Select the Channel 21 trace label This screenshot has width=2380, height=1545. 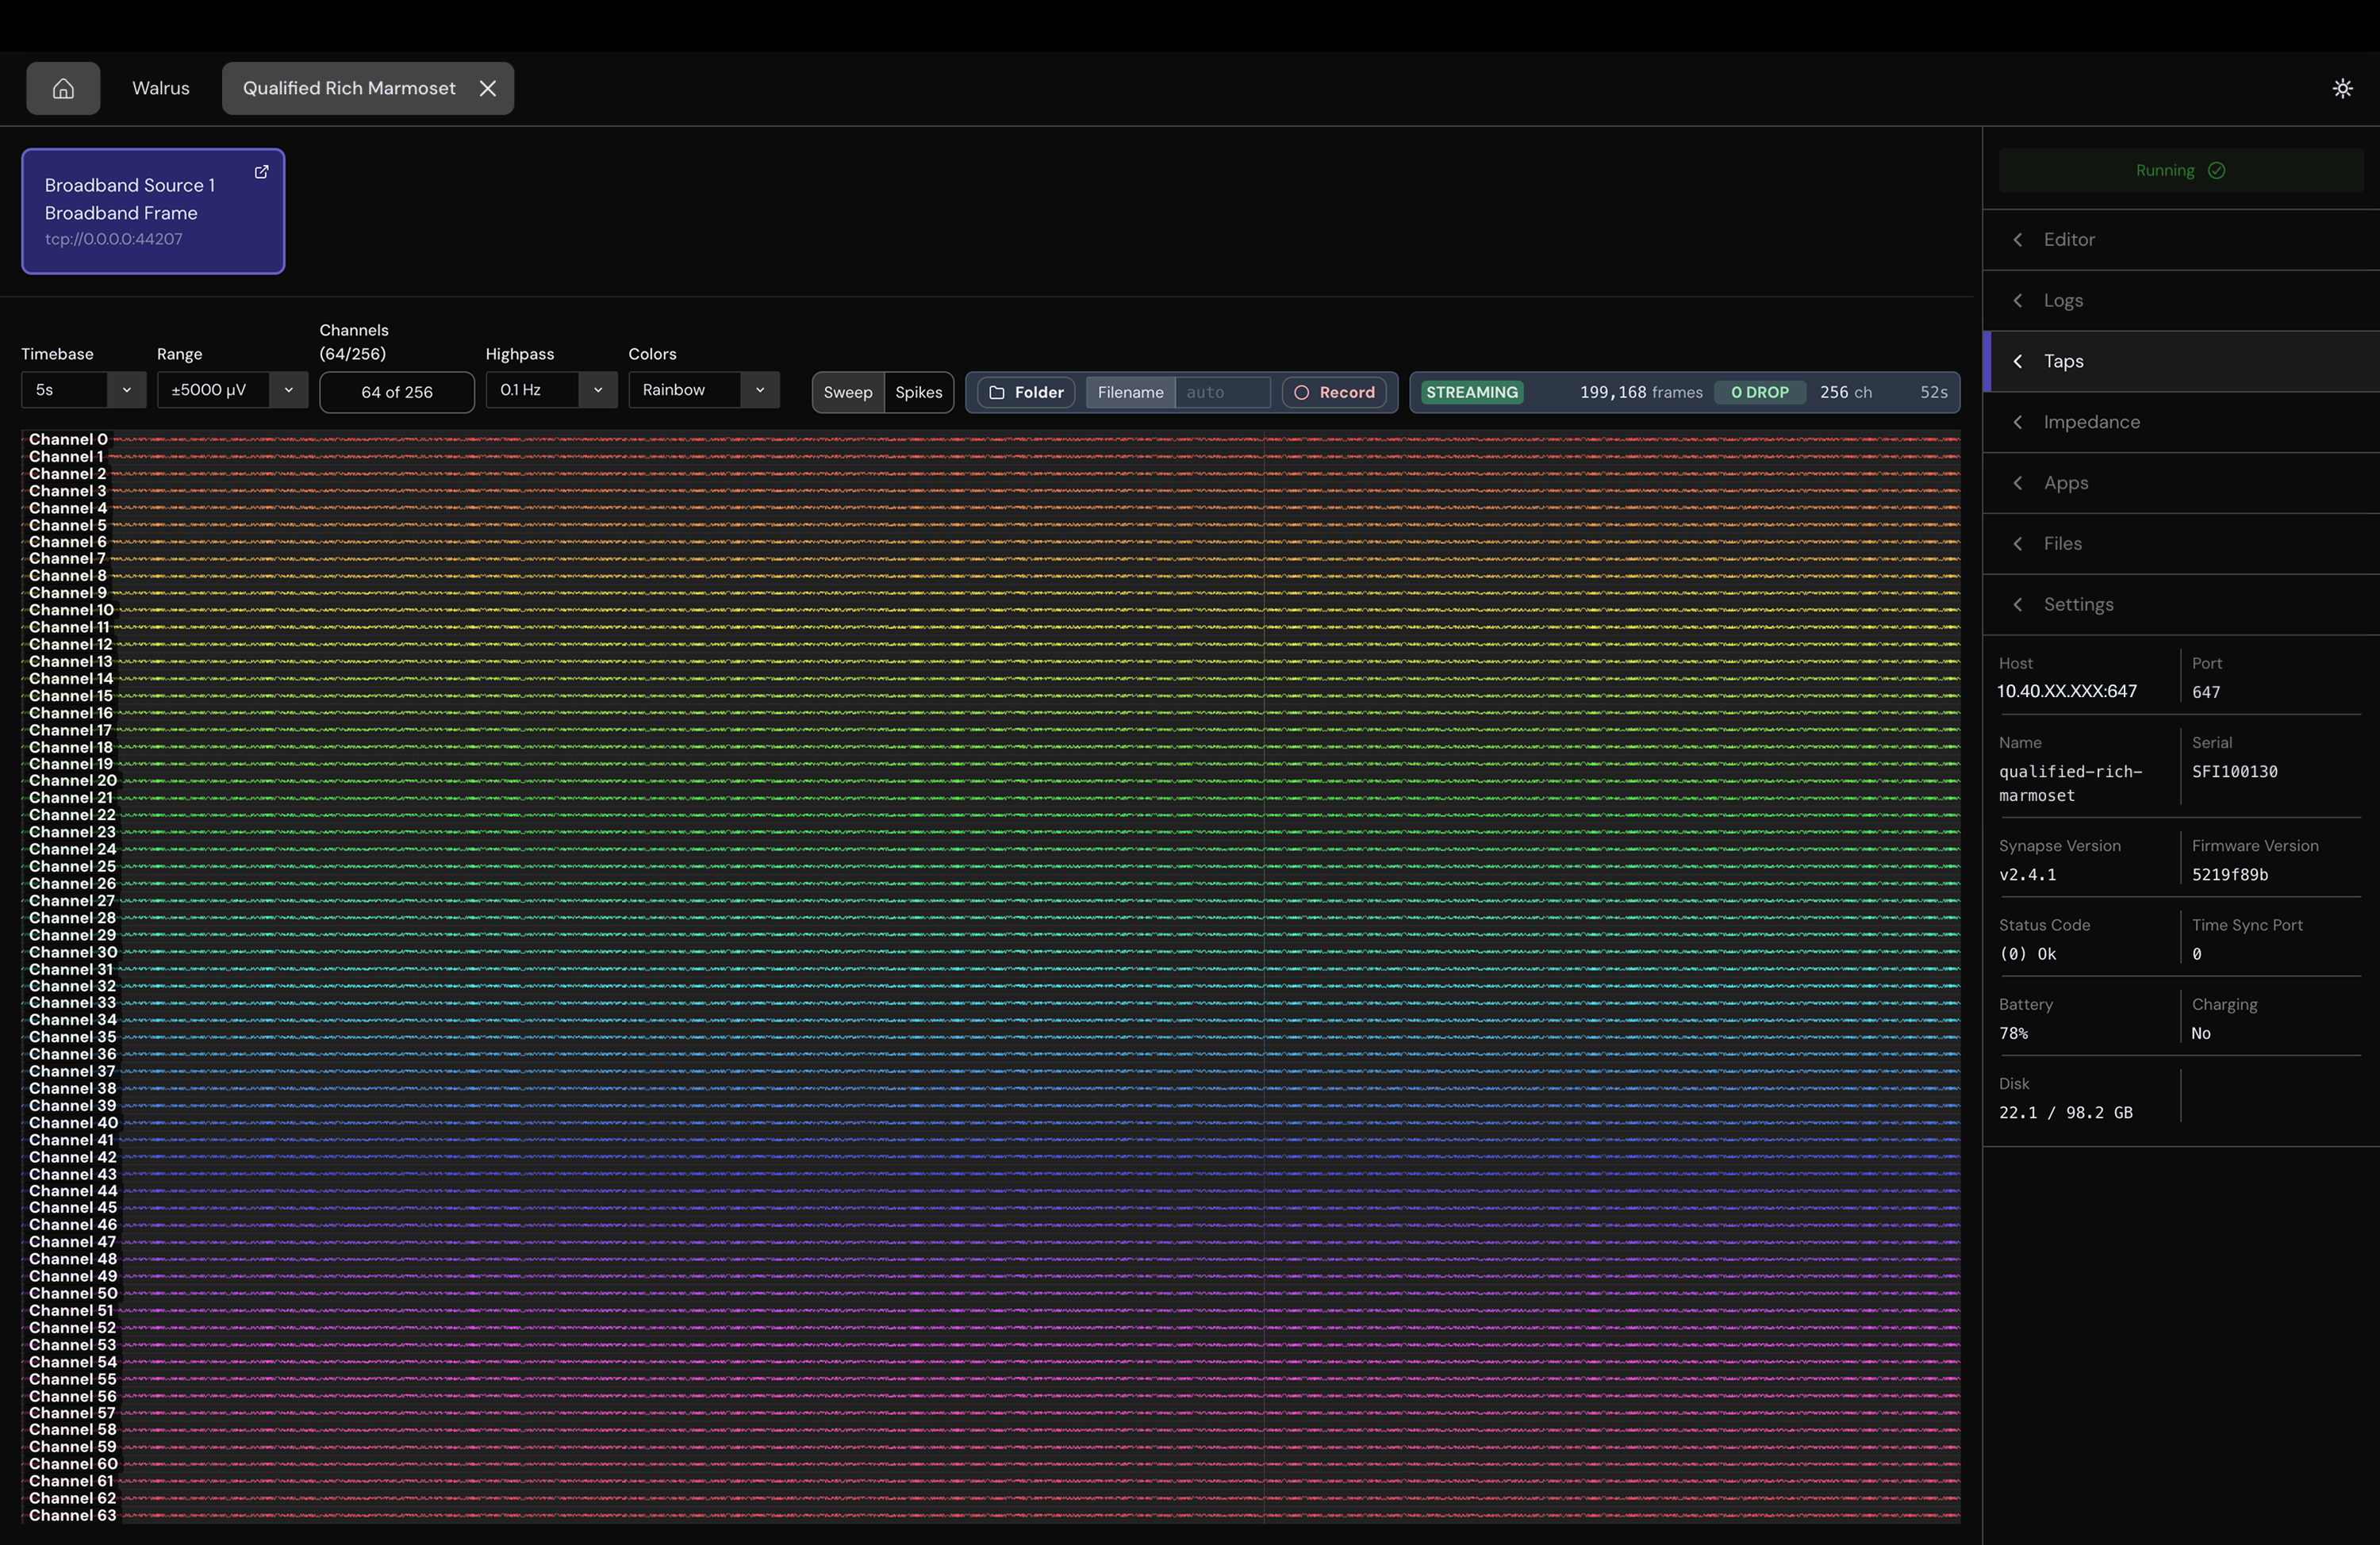coord(70,798)
